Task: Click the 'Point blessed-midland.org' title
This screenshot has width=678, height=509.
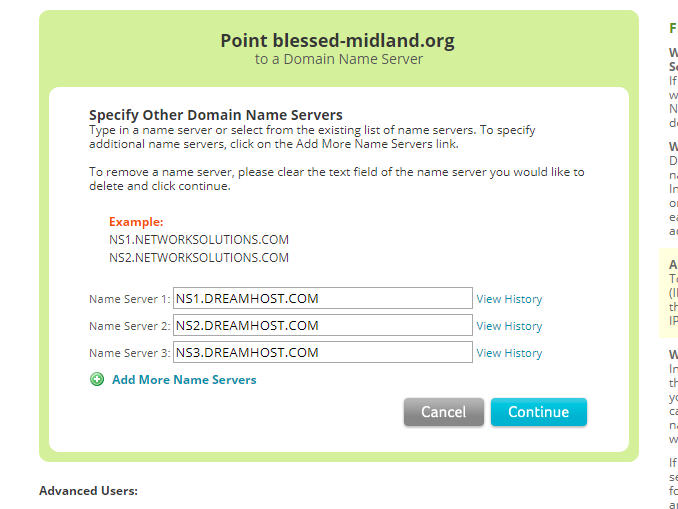Action: click(338, 41)
